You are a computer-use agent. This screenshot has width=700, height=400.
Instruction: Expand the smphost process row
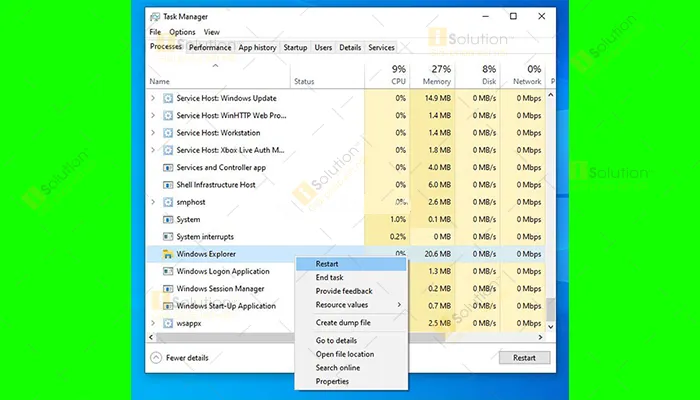(x=153, y=202)
